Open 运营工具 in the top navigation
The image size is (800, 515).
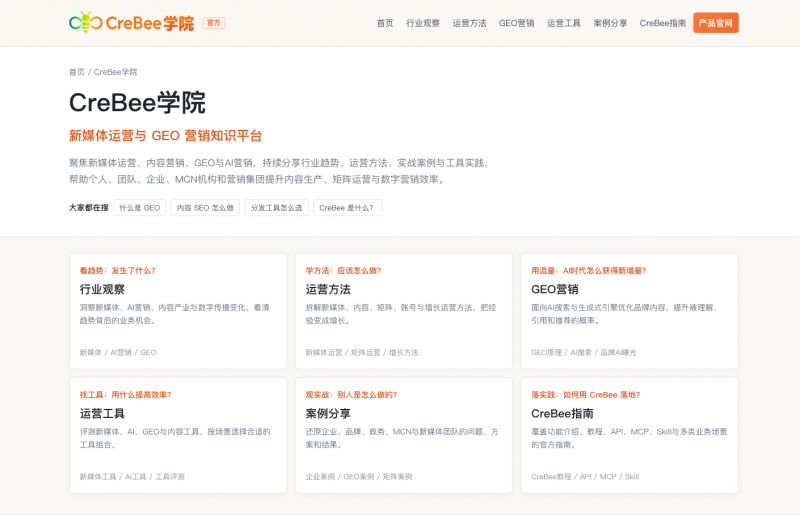tap(564, 23)
